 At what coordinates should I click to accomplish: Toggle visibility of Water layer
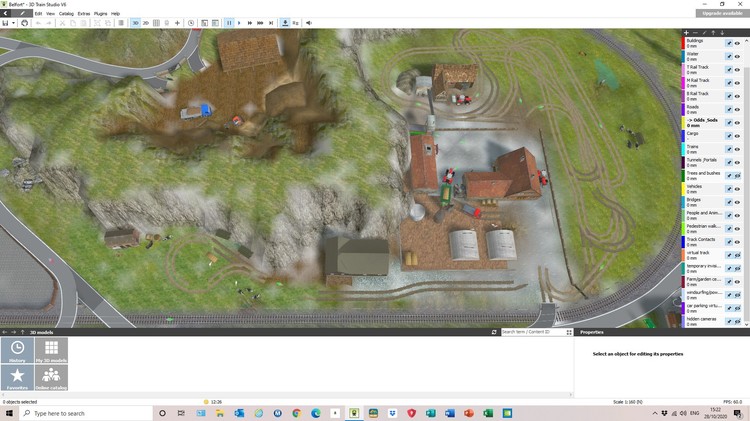(x=738, y=56)
